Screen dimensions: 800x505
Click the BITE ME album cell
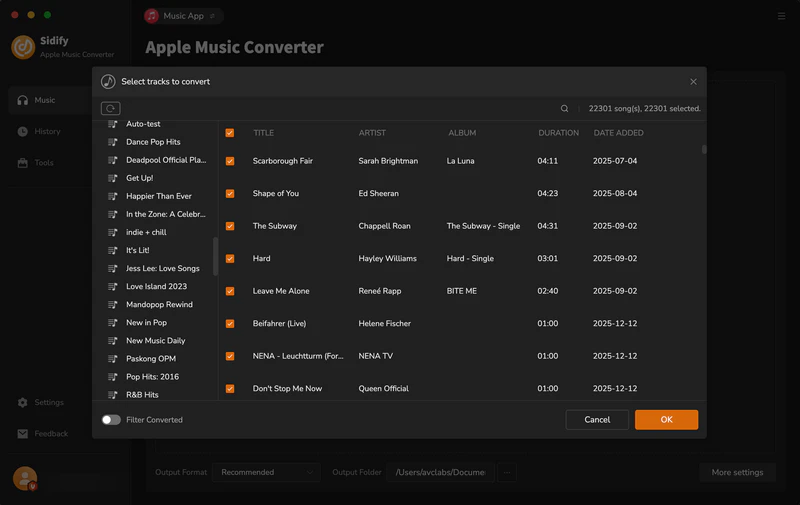[x=462, y=291]
